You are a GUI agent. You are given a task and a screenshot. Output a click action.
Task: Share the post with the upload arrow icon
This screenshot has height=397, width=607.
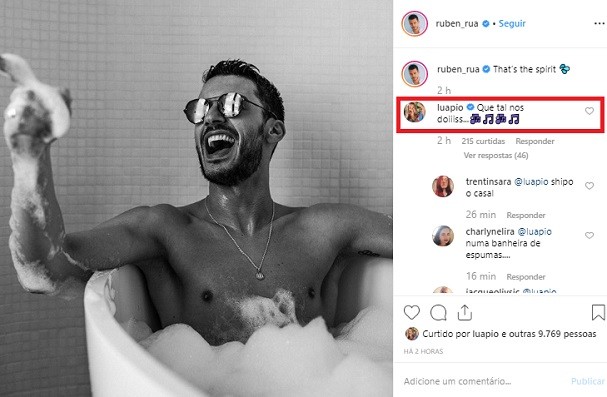465,313
